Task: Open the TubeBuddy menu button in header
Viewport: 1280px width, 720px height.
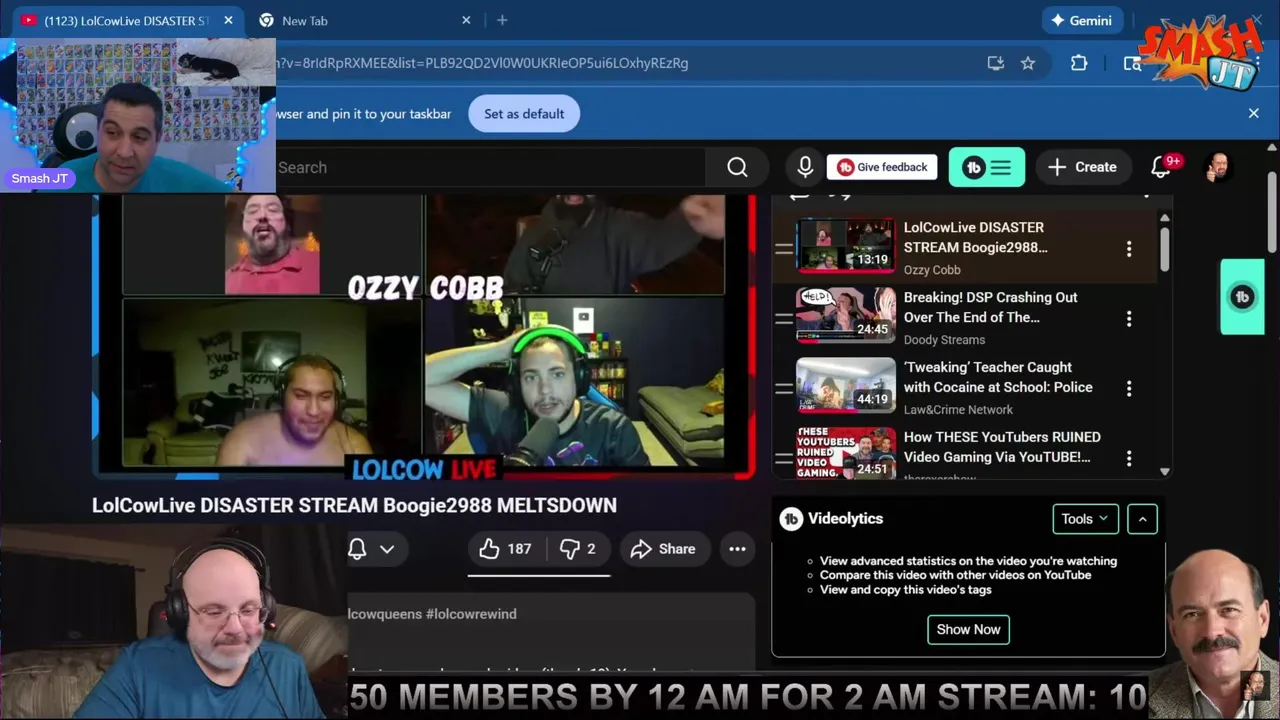Action: 987,167
